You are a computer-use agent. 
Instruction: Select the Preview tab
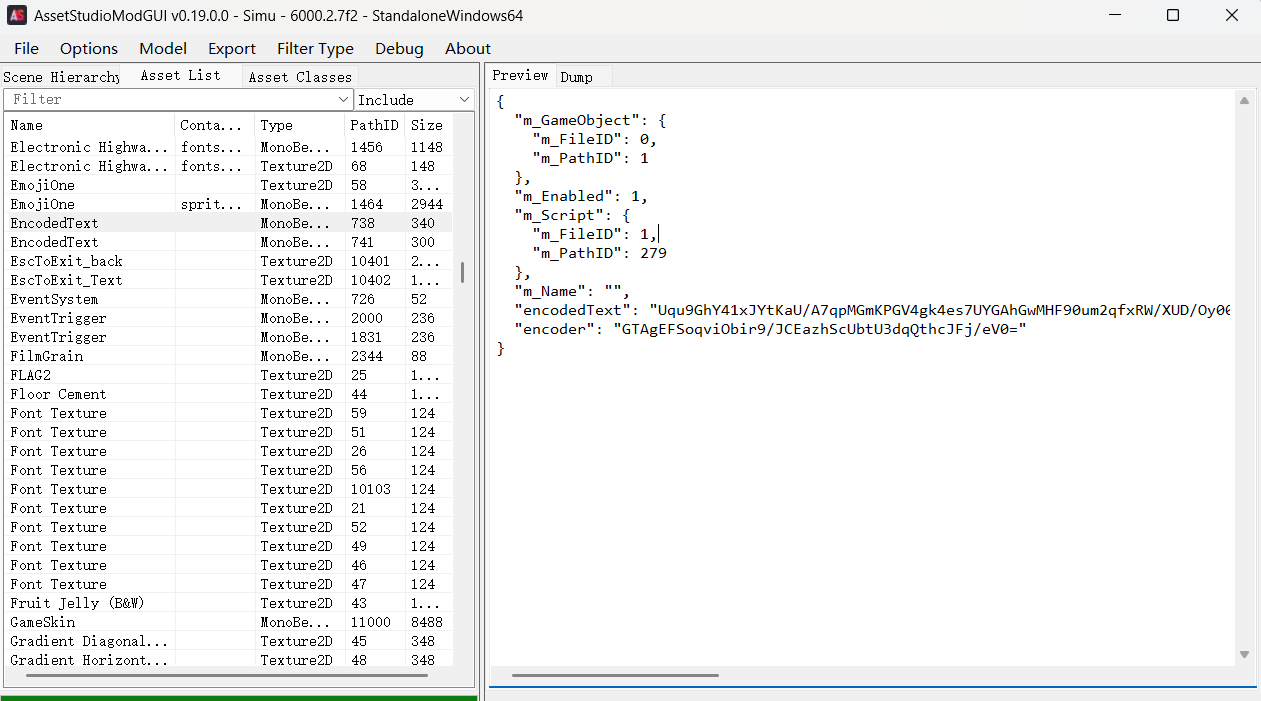pyautogui.click(x=520, y=76)
